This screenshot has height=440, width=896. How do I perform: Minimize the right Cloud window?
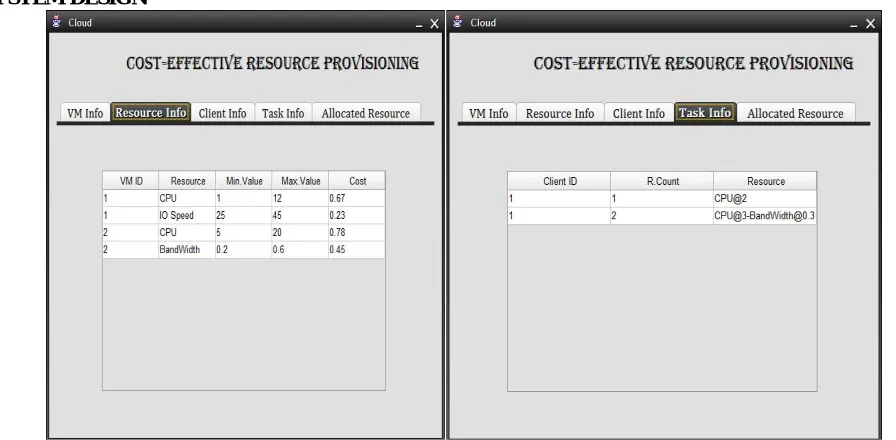(854, 24)
